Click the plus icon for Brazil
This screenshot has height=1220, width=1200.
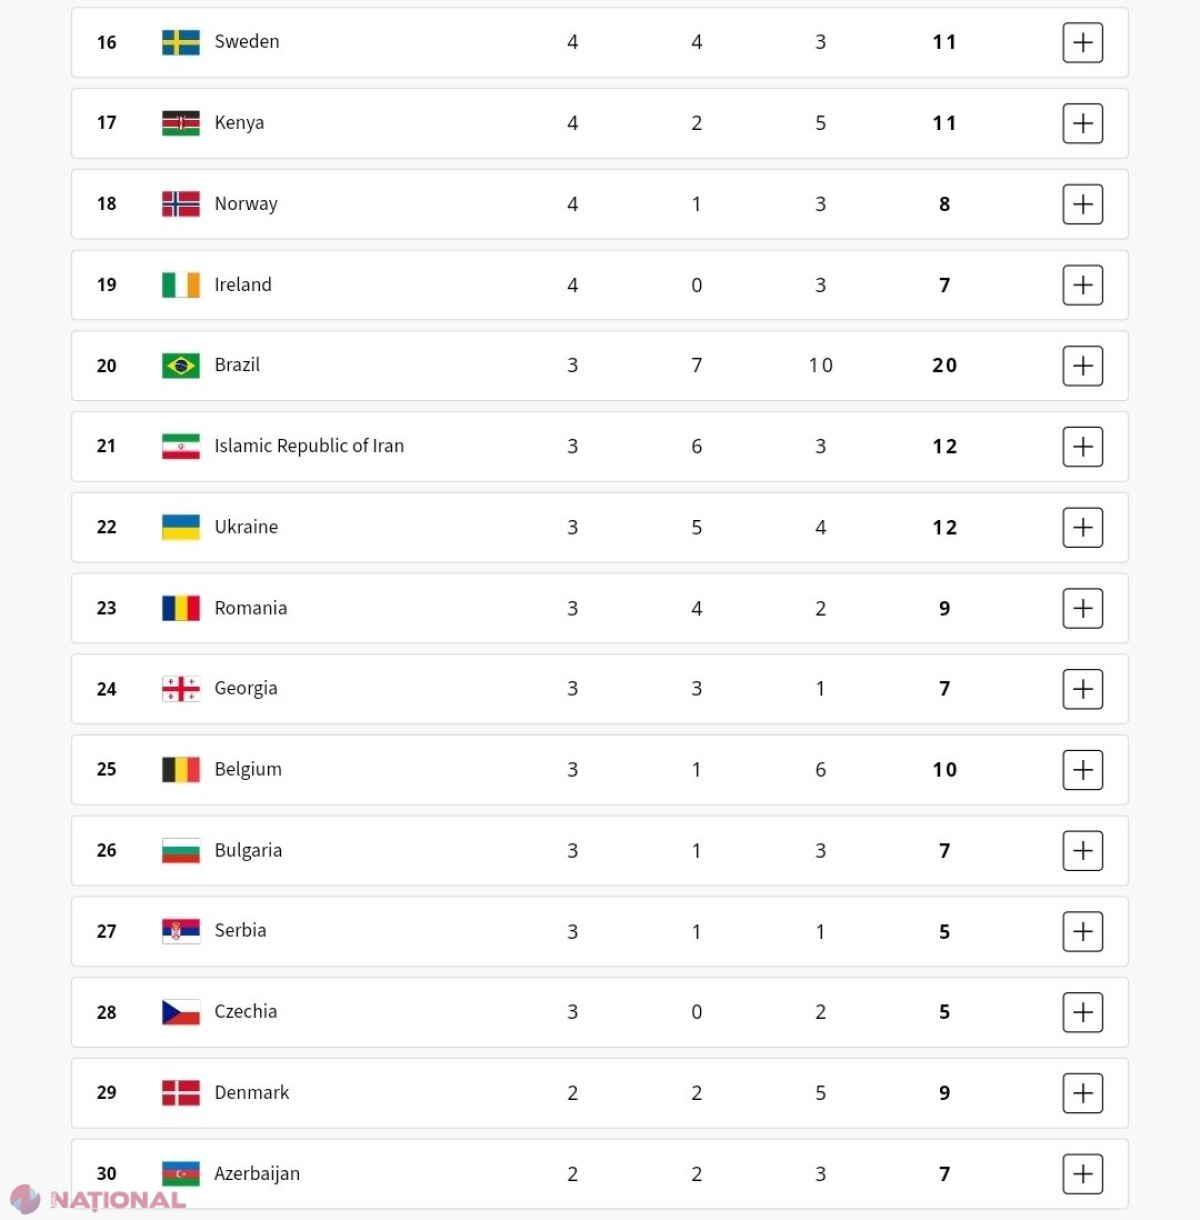1082,366
